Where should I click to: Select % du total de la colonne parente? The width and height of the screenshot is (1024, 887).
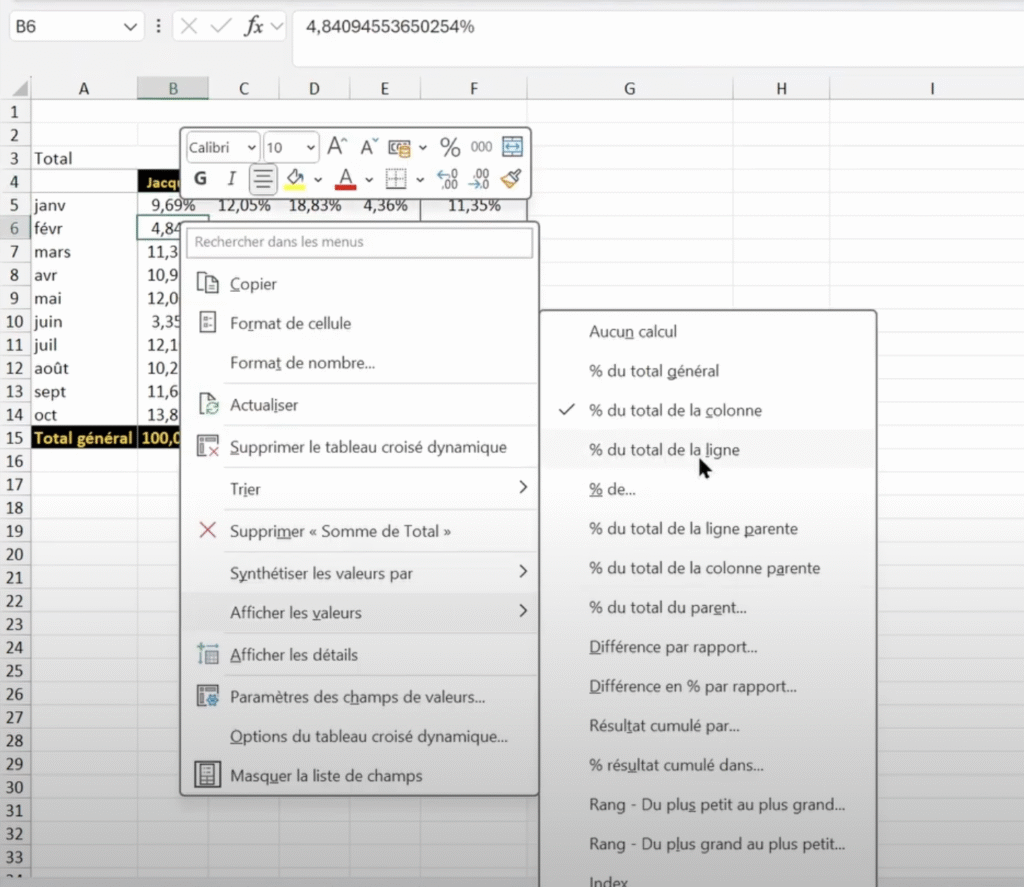[708, 568]
